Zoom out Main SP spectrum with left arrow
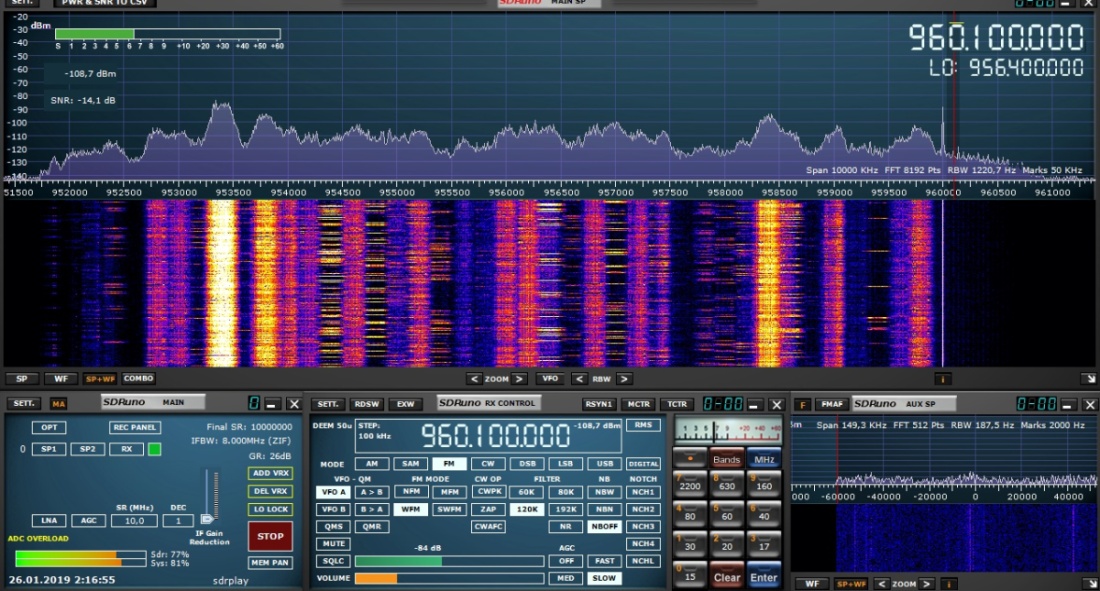 (x=474, y=379)
